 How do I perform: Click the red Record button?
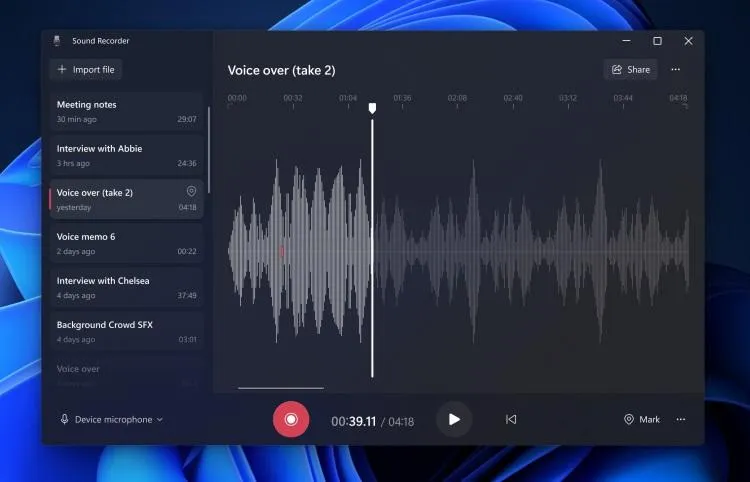pyautogui.click(x=291, y=419)
